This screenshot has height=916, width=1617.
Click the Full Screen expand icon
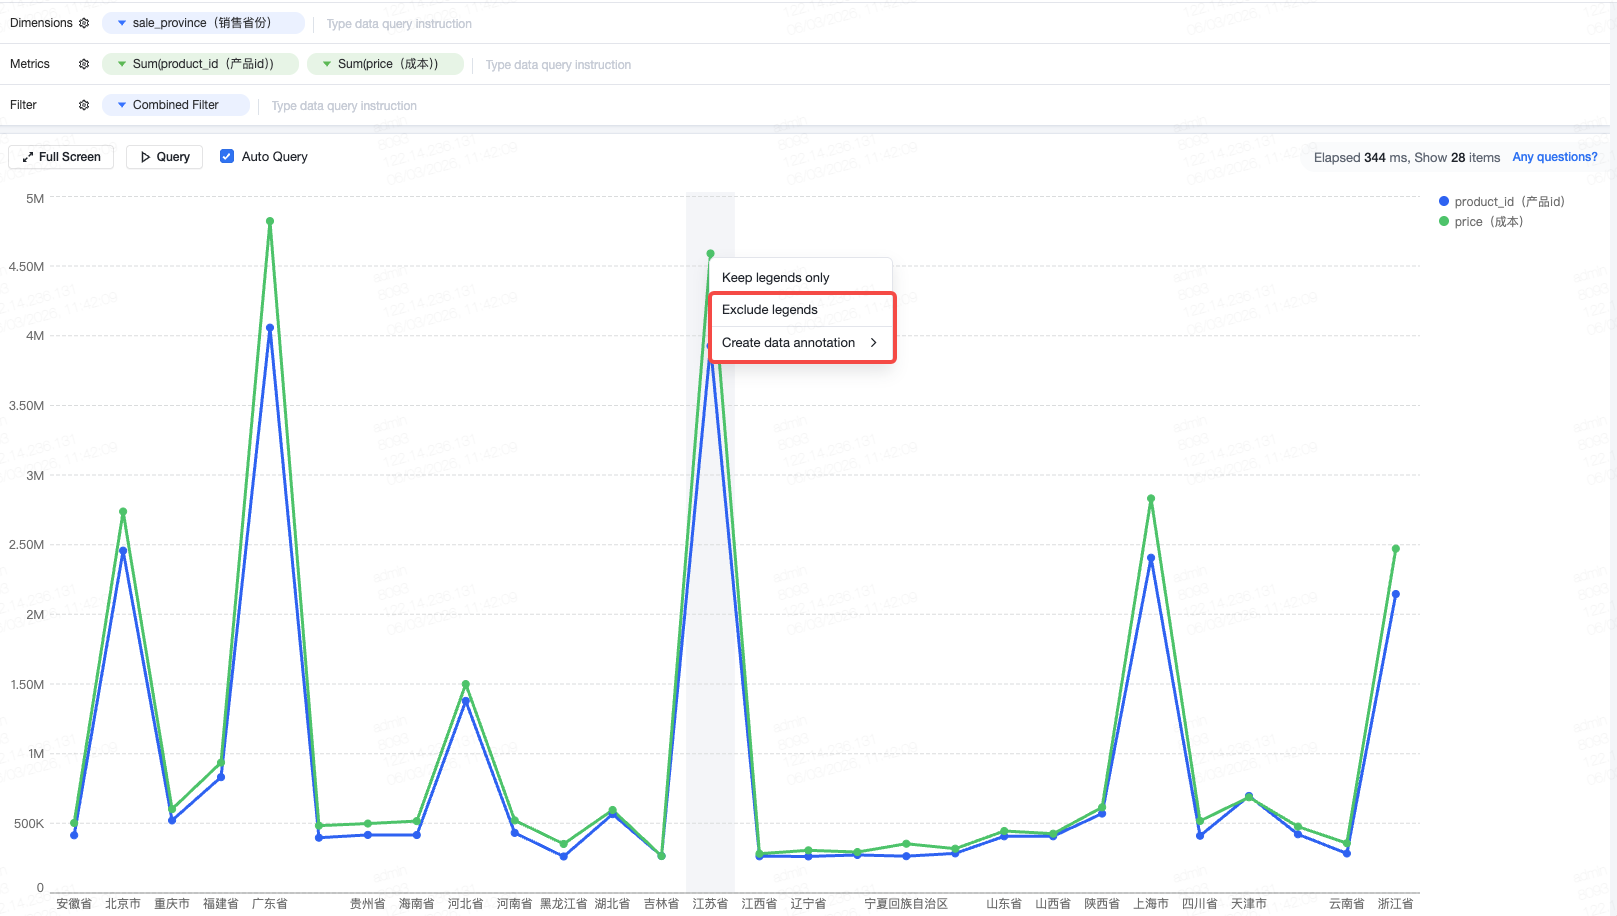[28, 157]
